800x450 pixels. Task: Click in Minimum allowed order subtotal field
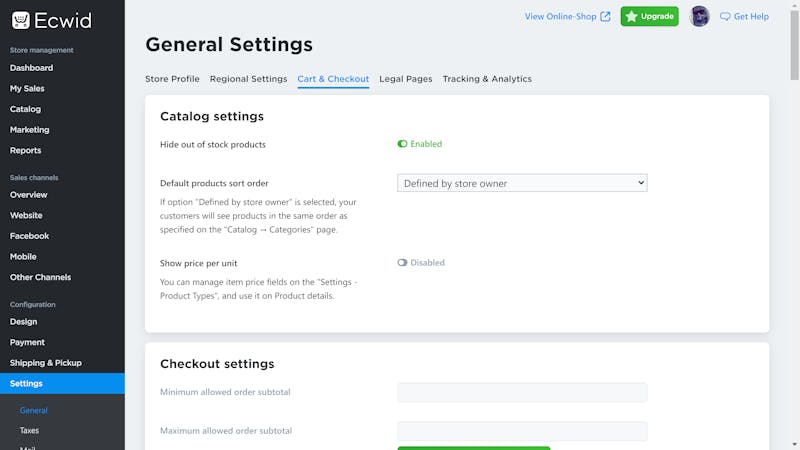click(522, 392)
